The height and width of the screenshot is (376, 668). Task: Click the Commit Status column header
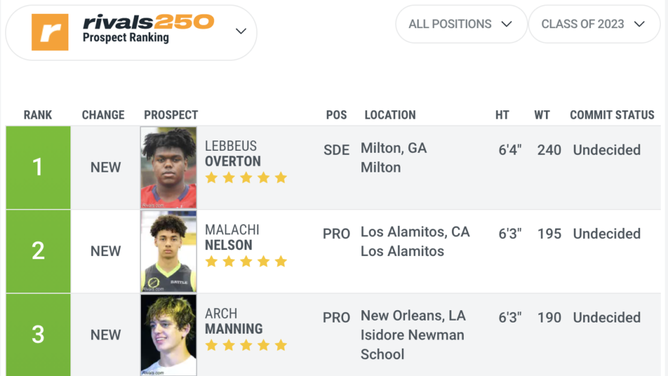pos(612,115)
